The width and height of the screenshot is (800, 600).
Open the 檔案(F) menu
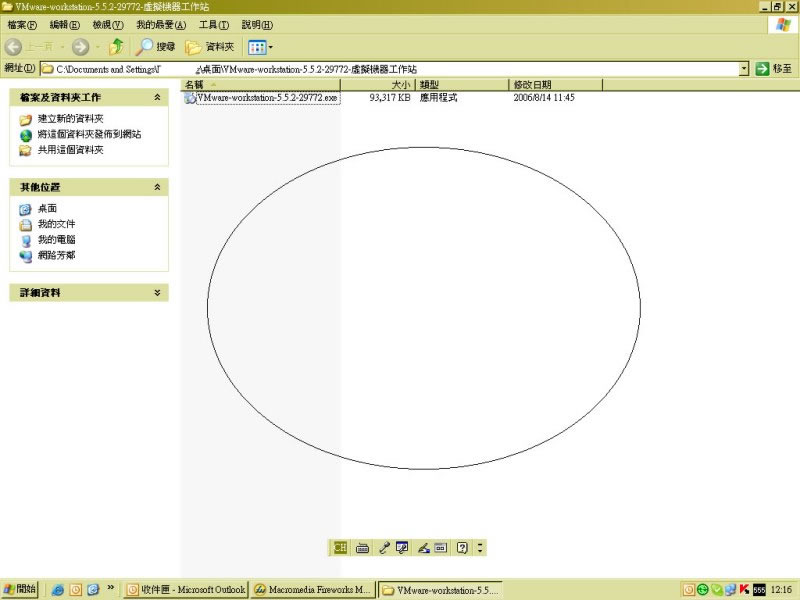[x=22, y=24]
